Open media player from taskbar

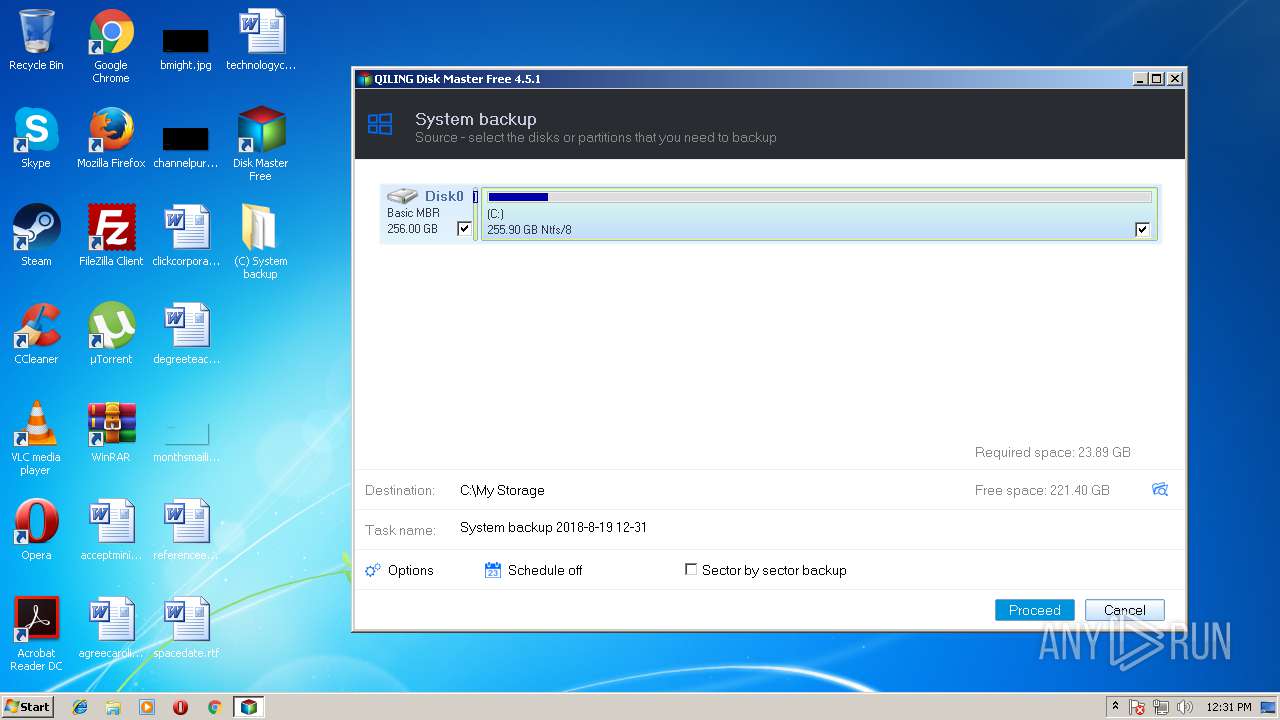point(147,707)
